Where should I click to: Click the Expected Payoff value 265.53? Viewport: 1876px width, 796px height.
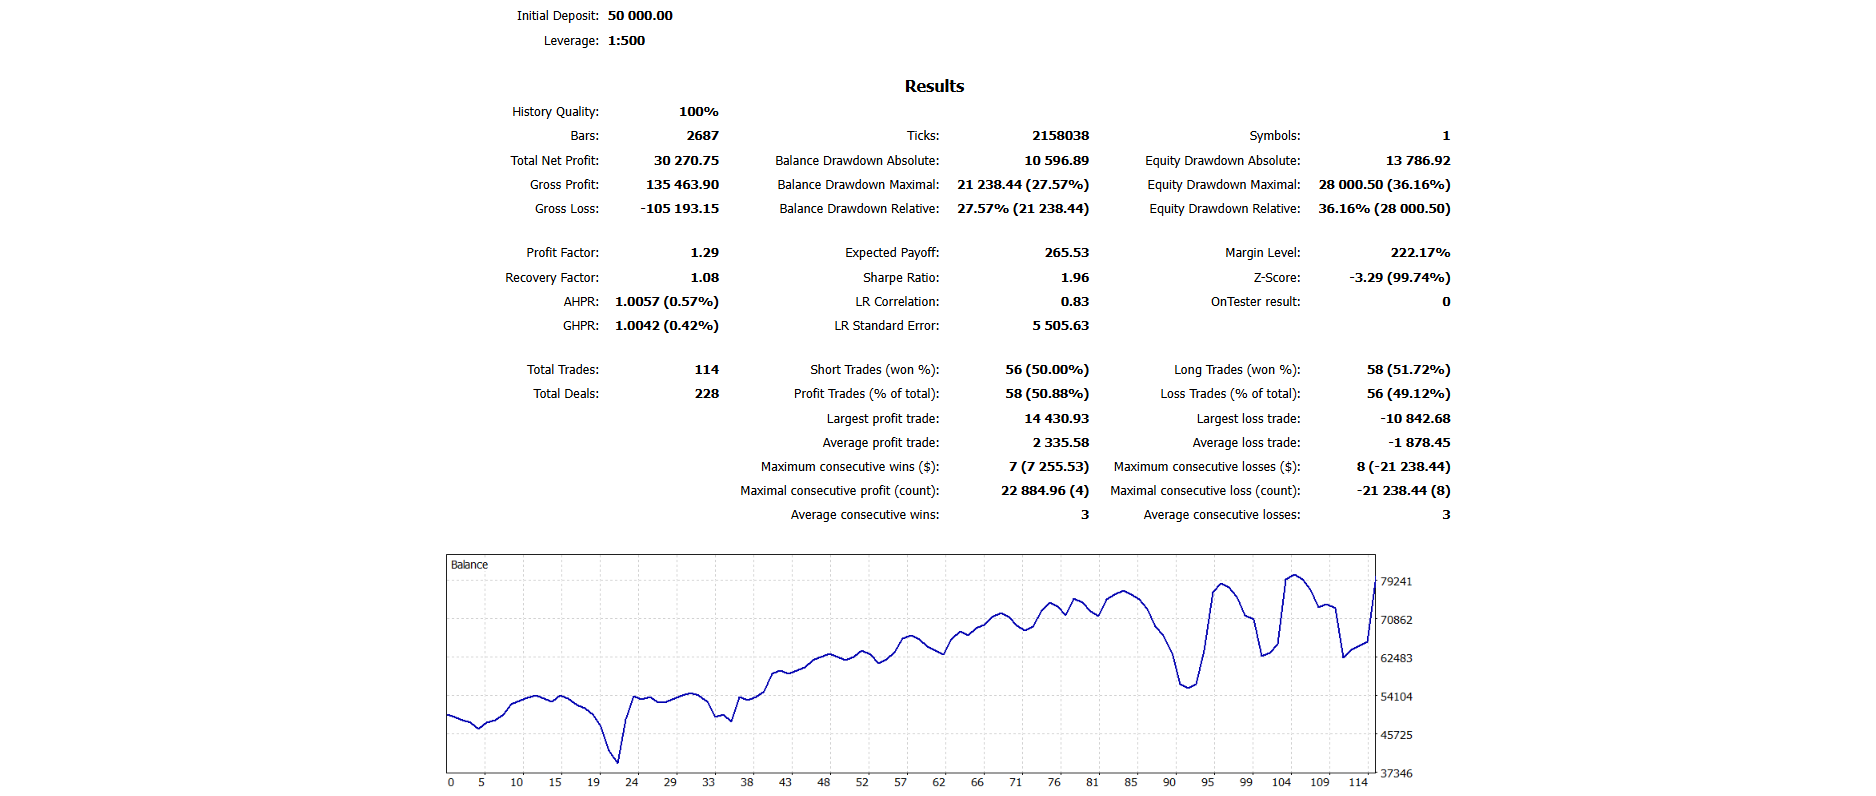pos(1066,253)
